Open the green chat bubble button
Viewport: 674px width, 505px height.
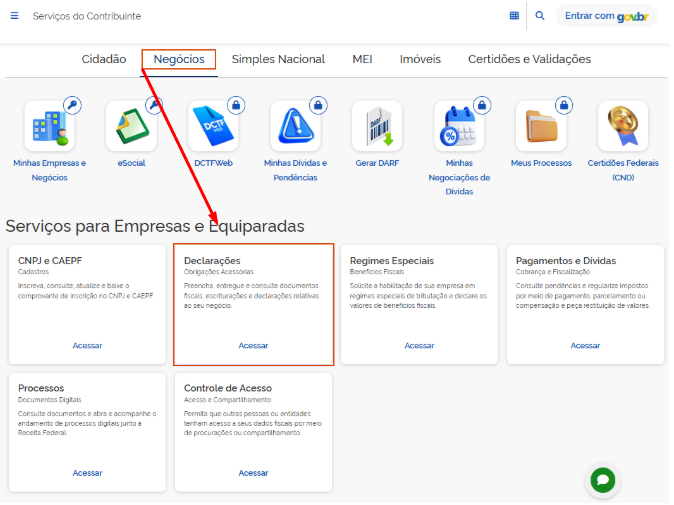click(x=602, y=480)
